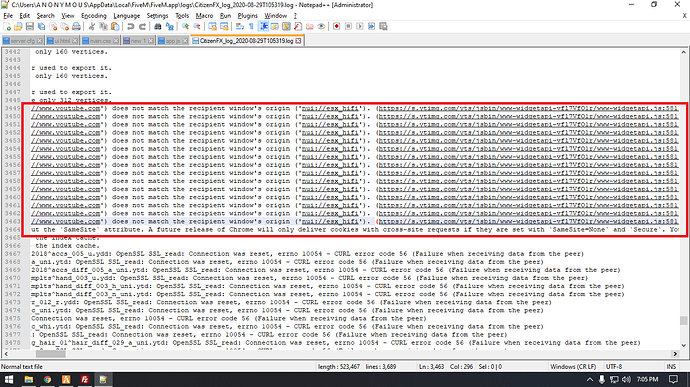Open the Macro menu
This screenshot has width=690, height=387.
(204, 15)
